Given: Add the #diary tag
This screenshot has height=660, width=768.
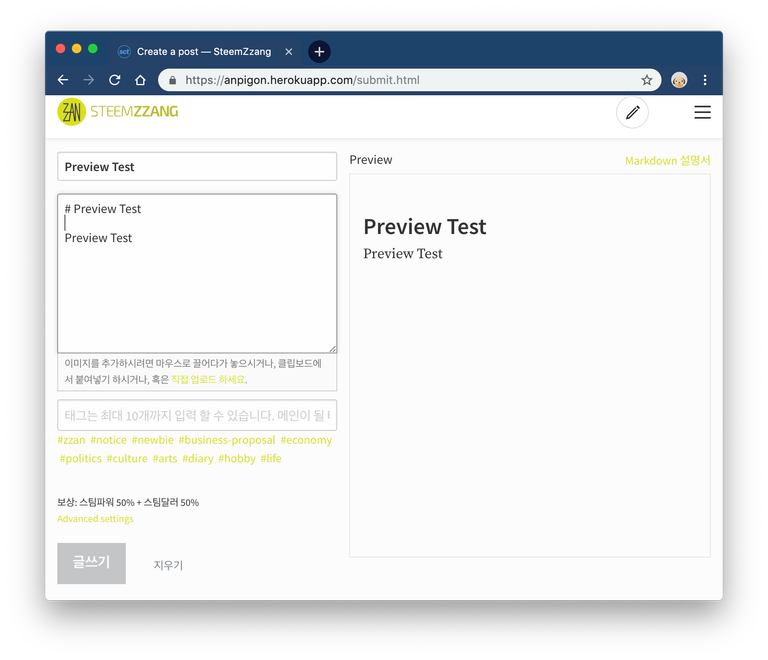Looking at the screenshot, I should tap(198, 459).
